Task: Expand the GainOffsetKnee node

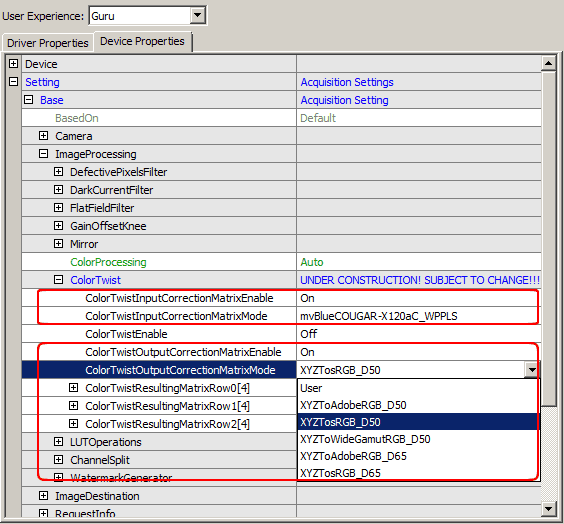Action: pos(59,225)
